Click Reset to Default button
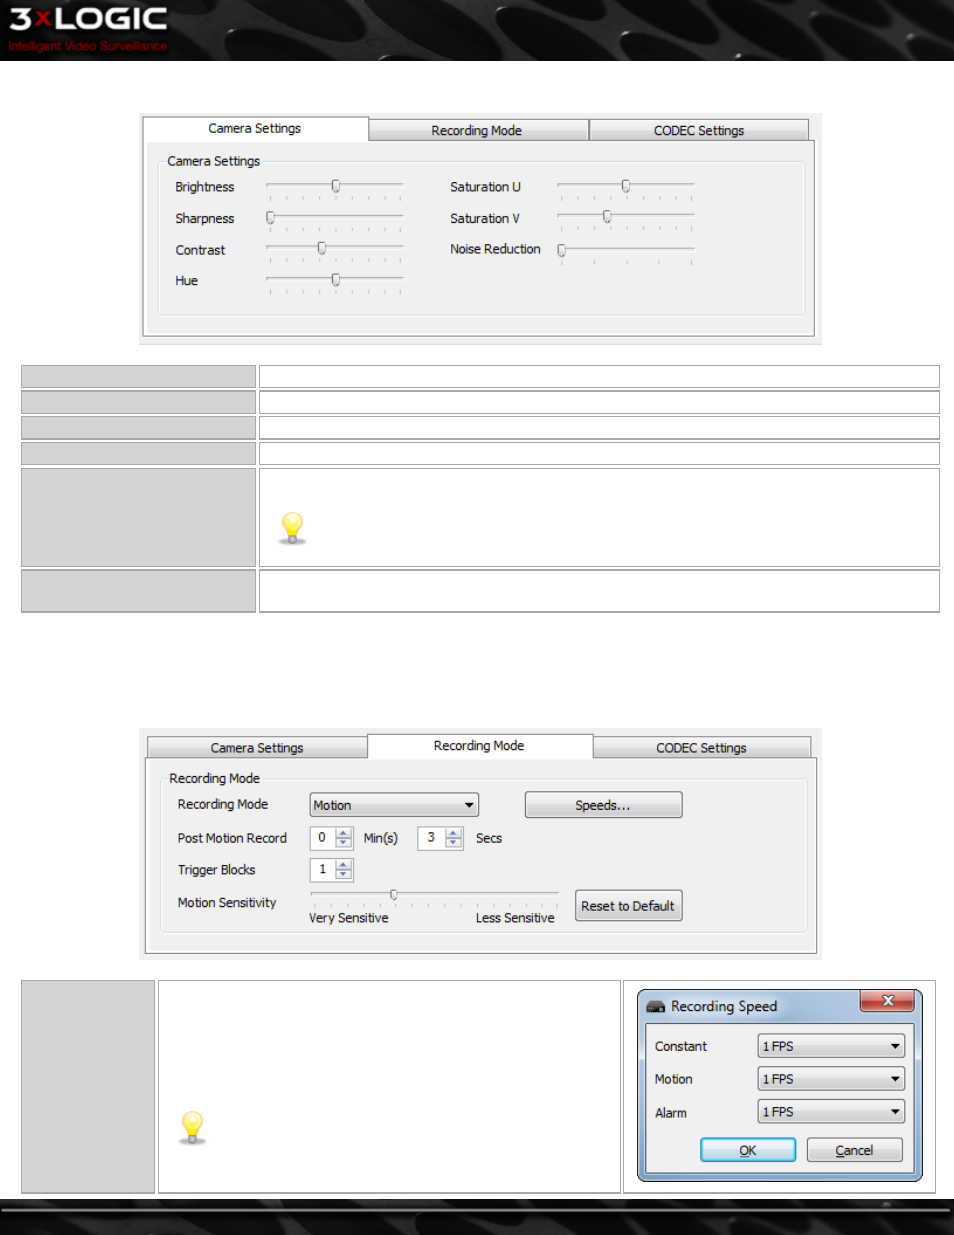 tap(628, 906)
